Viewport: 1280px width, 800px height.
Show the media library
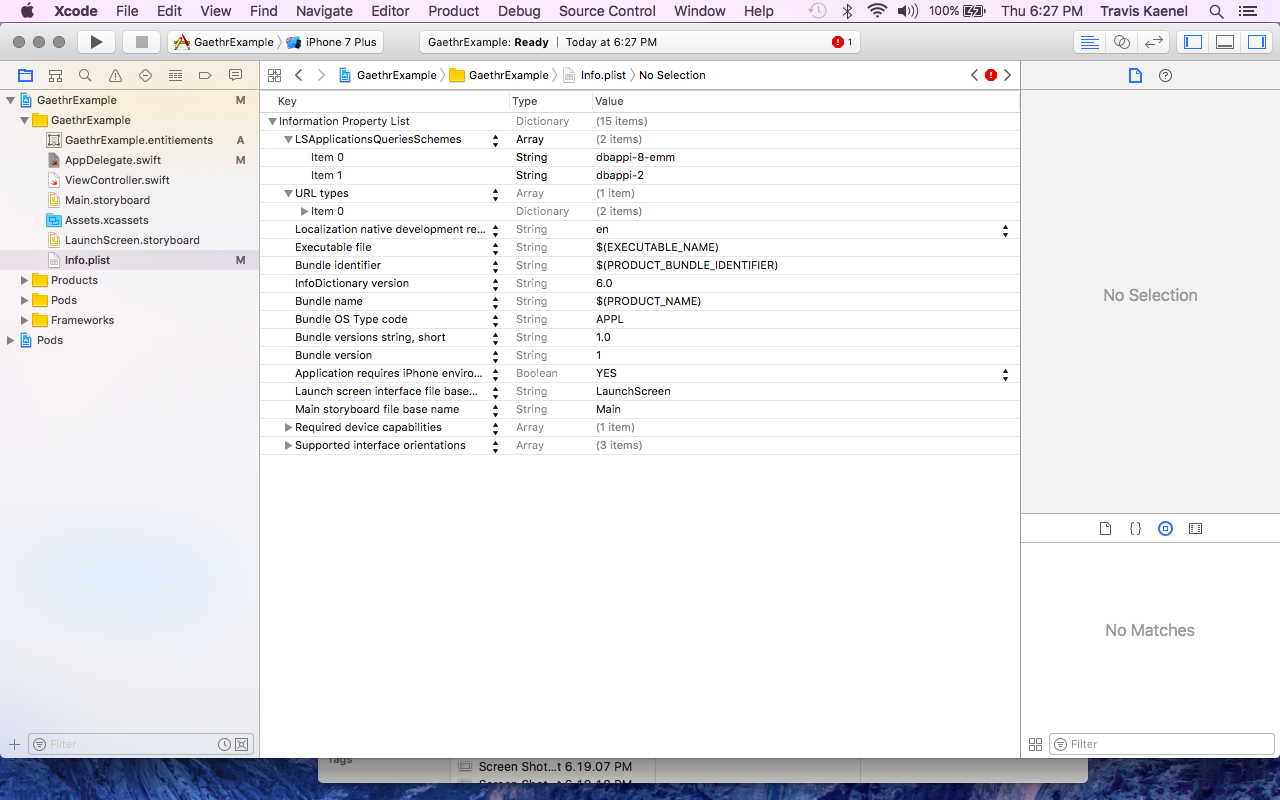[x=1195, y=528]
